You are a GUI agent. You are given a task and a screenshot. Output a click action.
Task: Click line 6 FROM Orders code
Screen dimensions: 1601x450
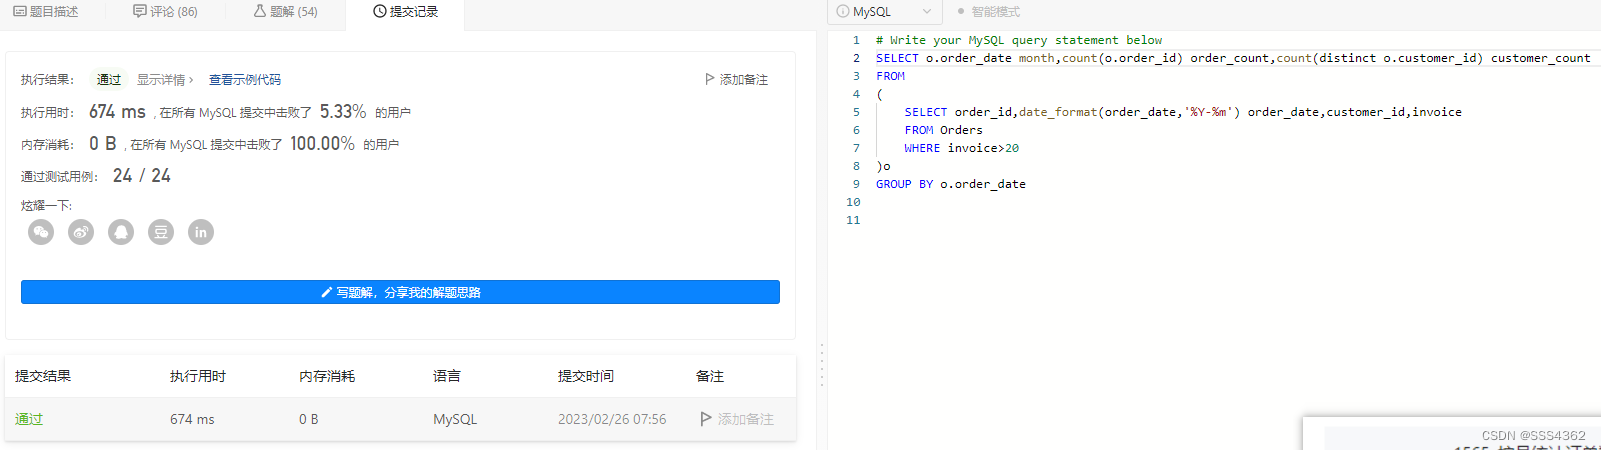[944, 130]
